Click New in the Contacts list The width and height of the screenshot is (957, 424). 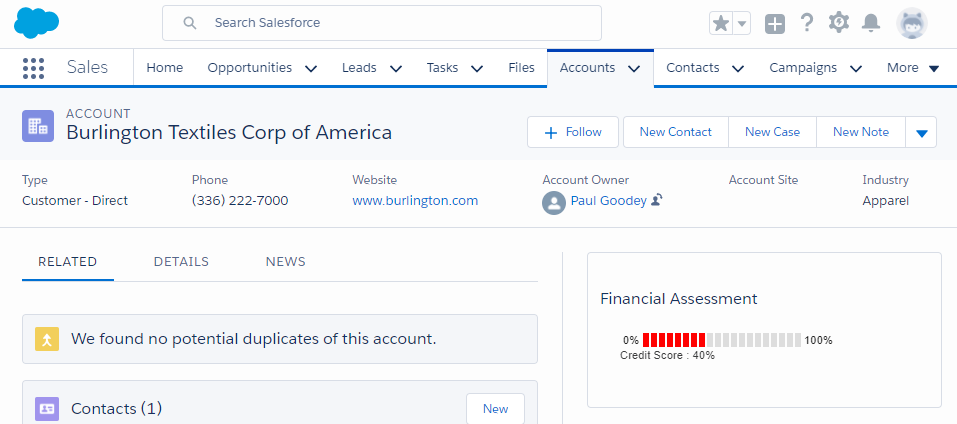pyautogui.click(x=496, y=409)
